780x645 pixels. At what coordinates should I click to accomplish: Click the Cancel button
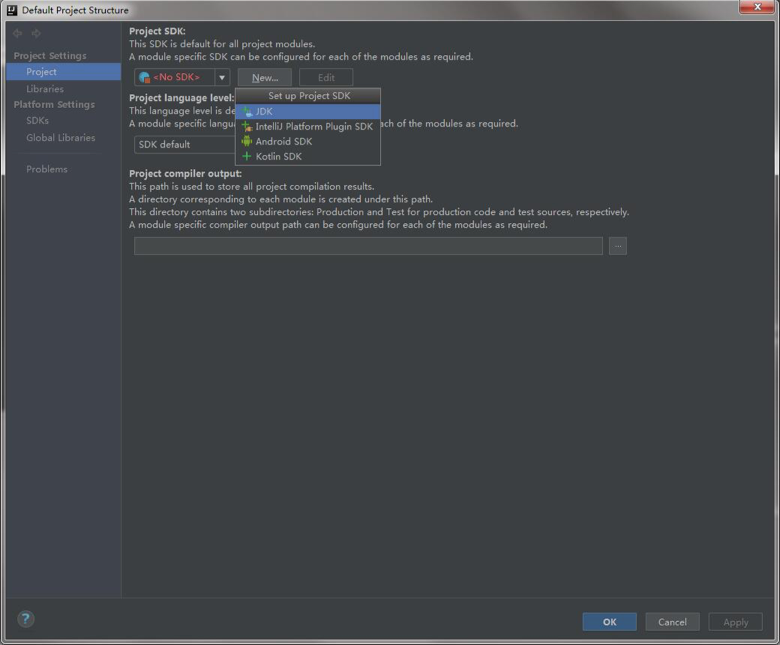[673, 622]
